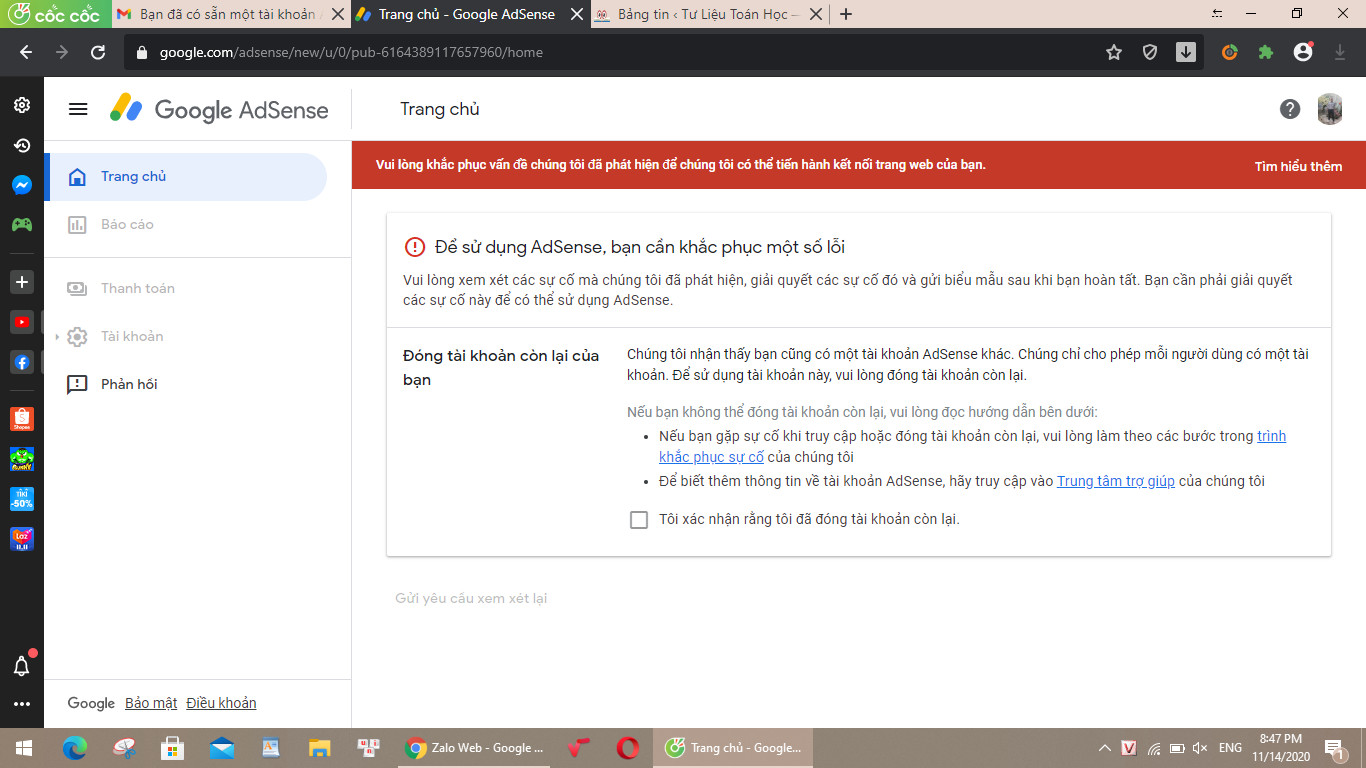The height and width of the screenshot is (768, 1366).
Task: Open the taskbar clock and calendar
Action: [x=1280, y=748]
